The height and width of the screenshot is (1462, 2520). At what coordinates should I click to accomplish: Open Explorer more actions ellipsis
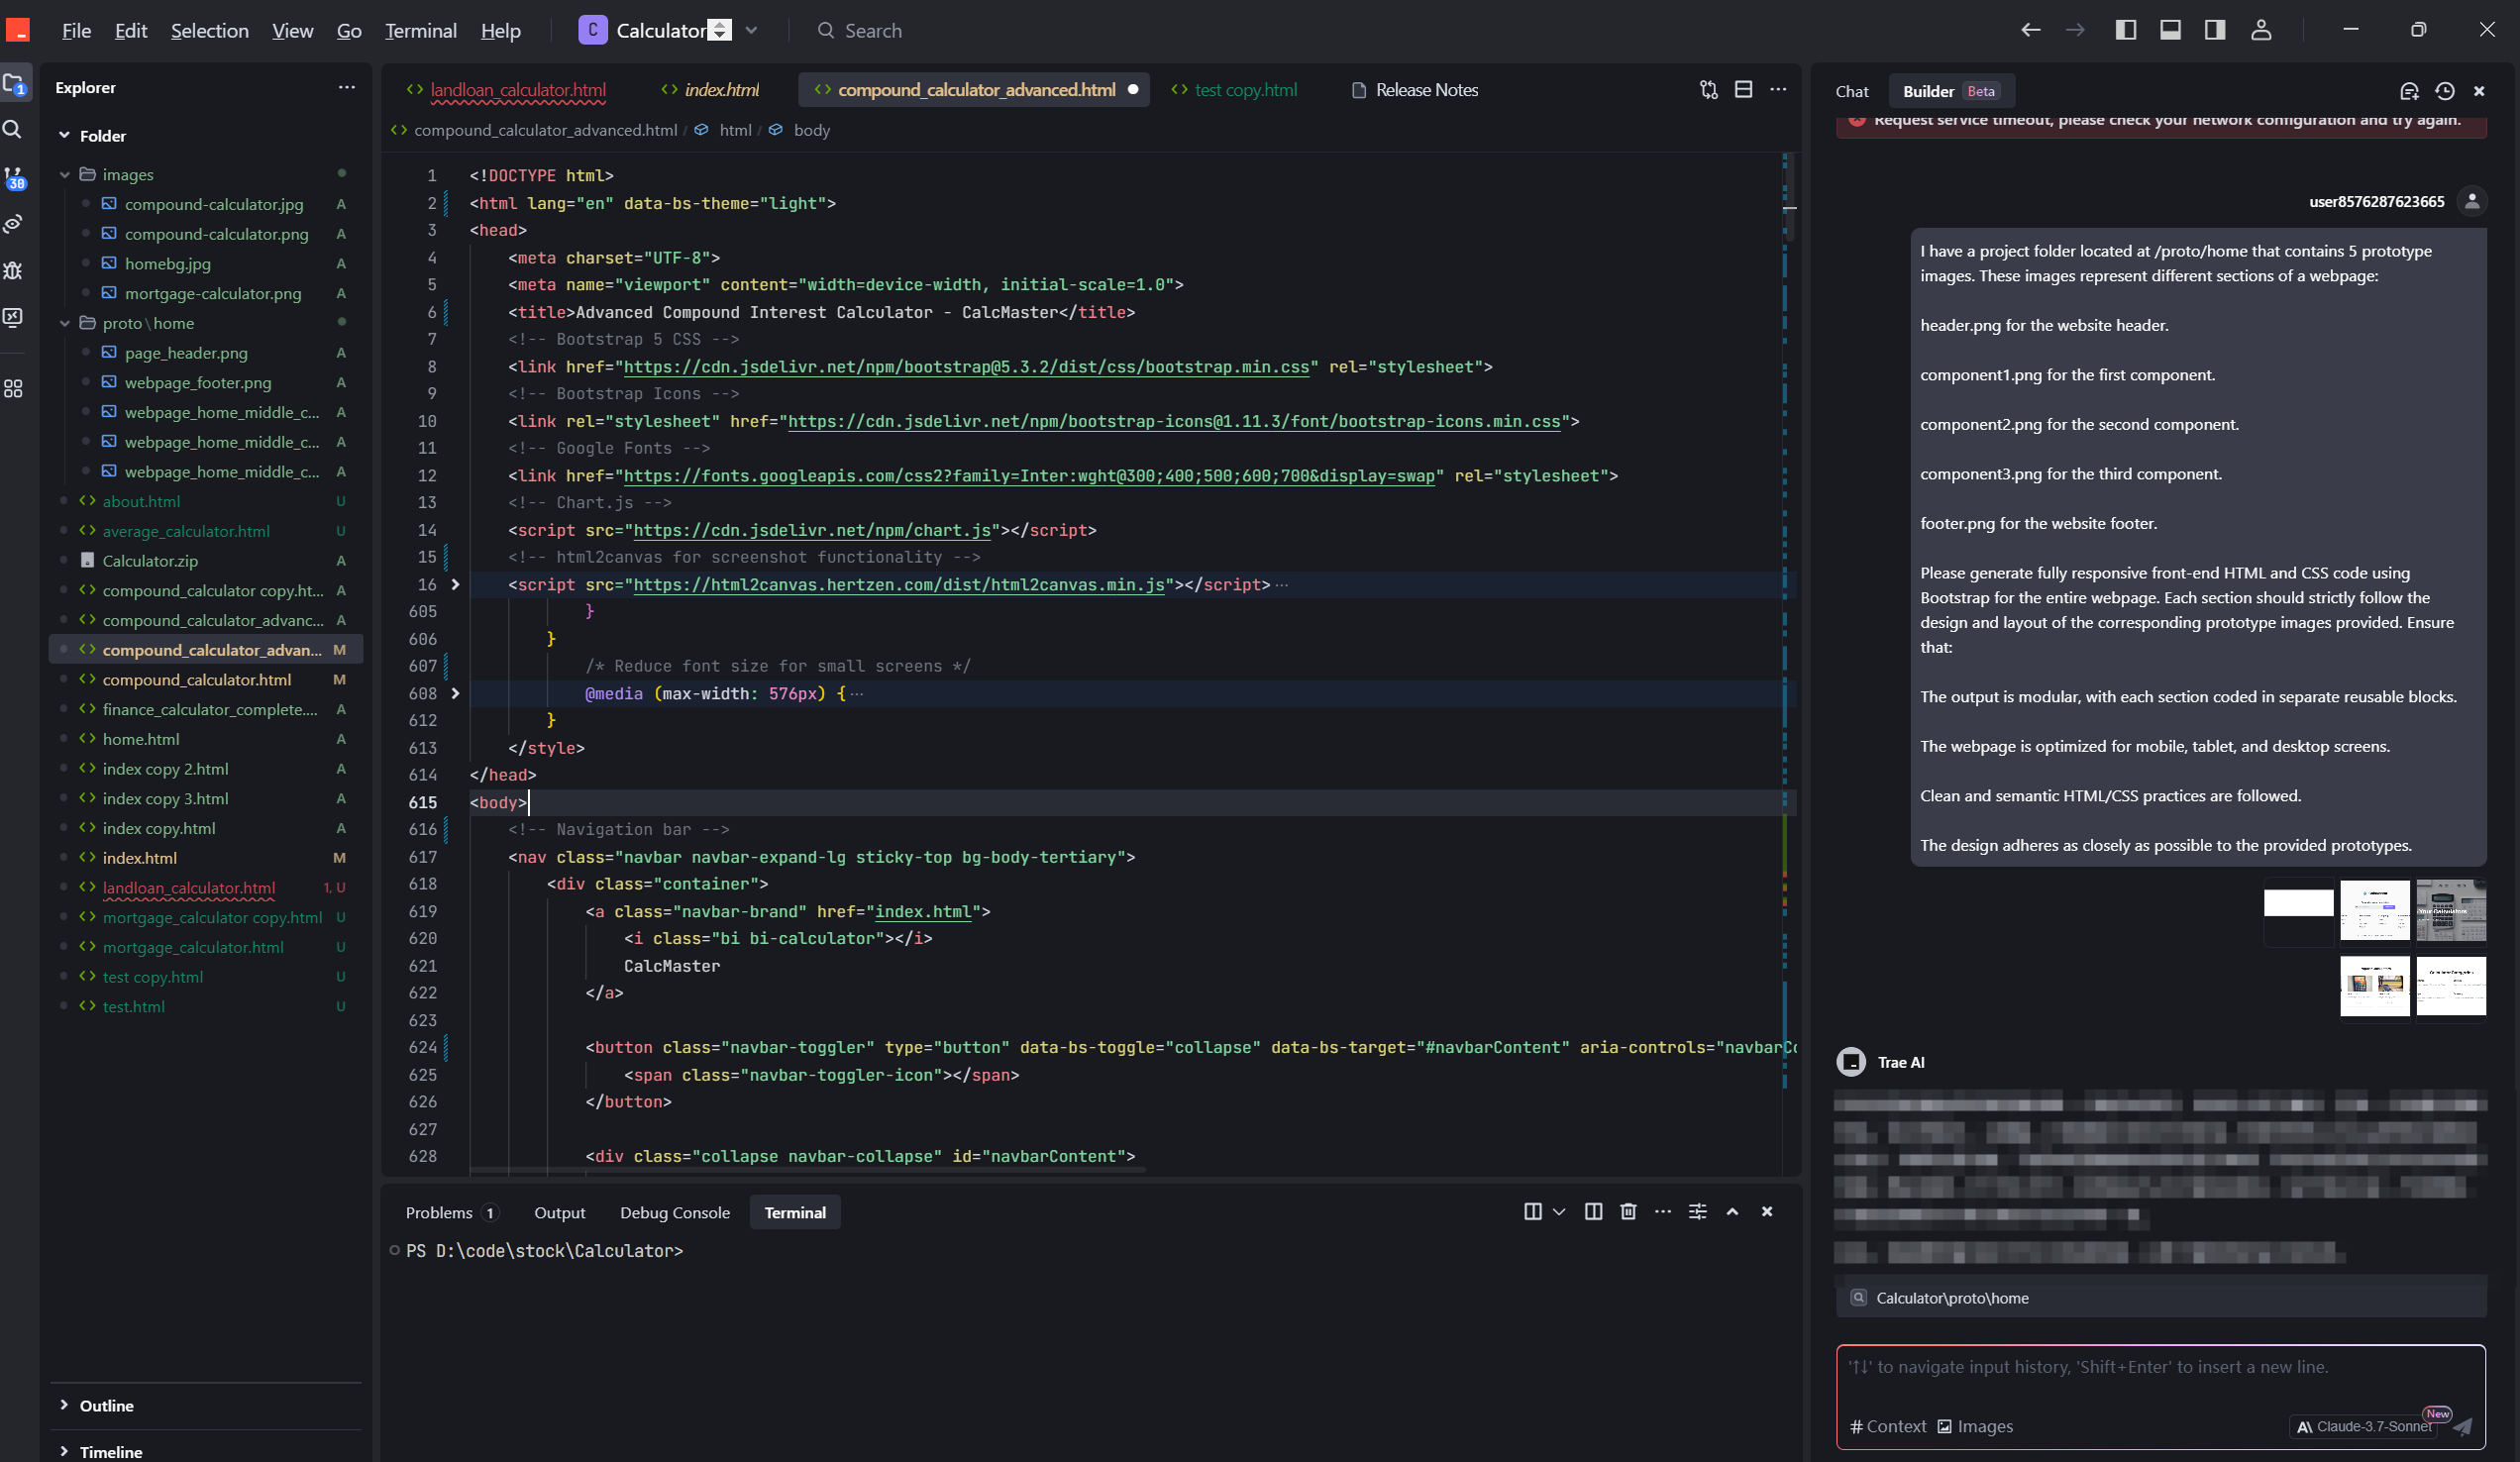(346, 87)
